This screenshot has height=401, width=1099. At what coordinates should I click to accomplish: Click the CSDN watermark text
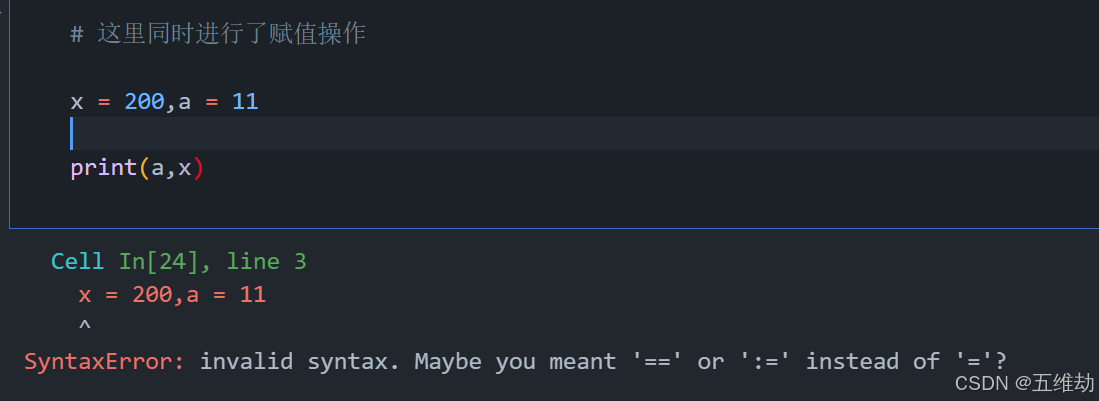pos(981,383)
